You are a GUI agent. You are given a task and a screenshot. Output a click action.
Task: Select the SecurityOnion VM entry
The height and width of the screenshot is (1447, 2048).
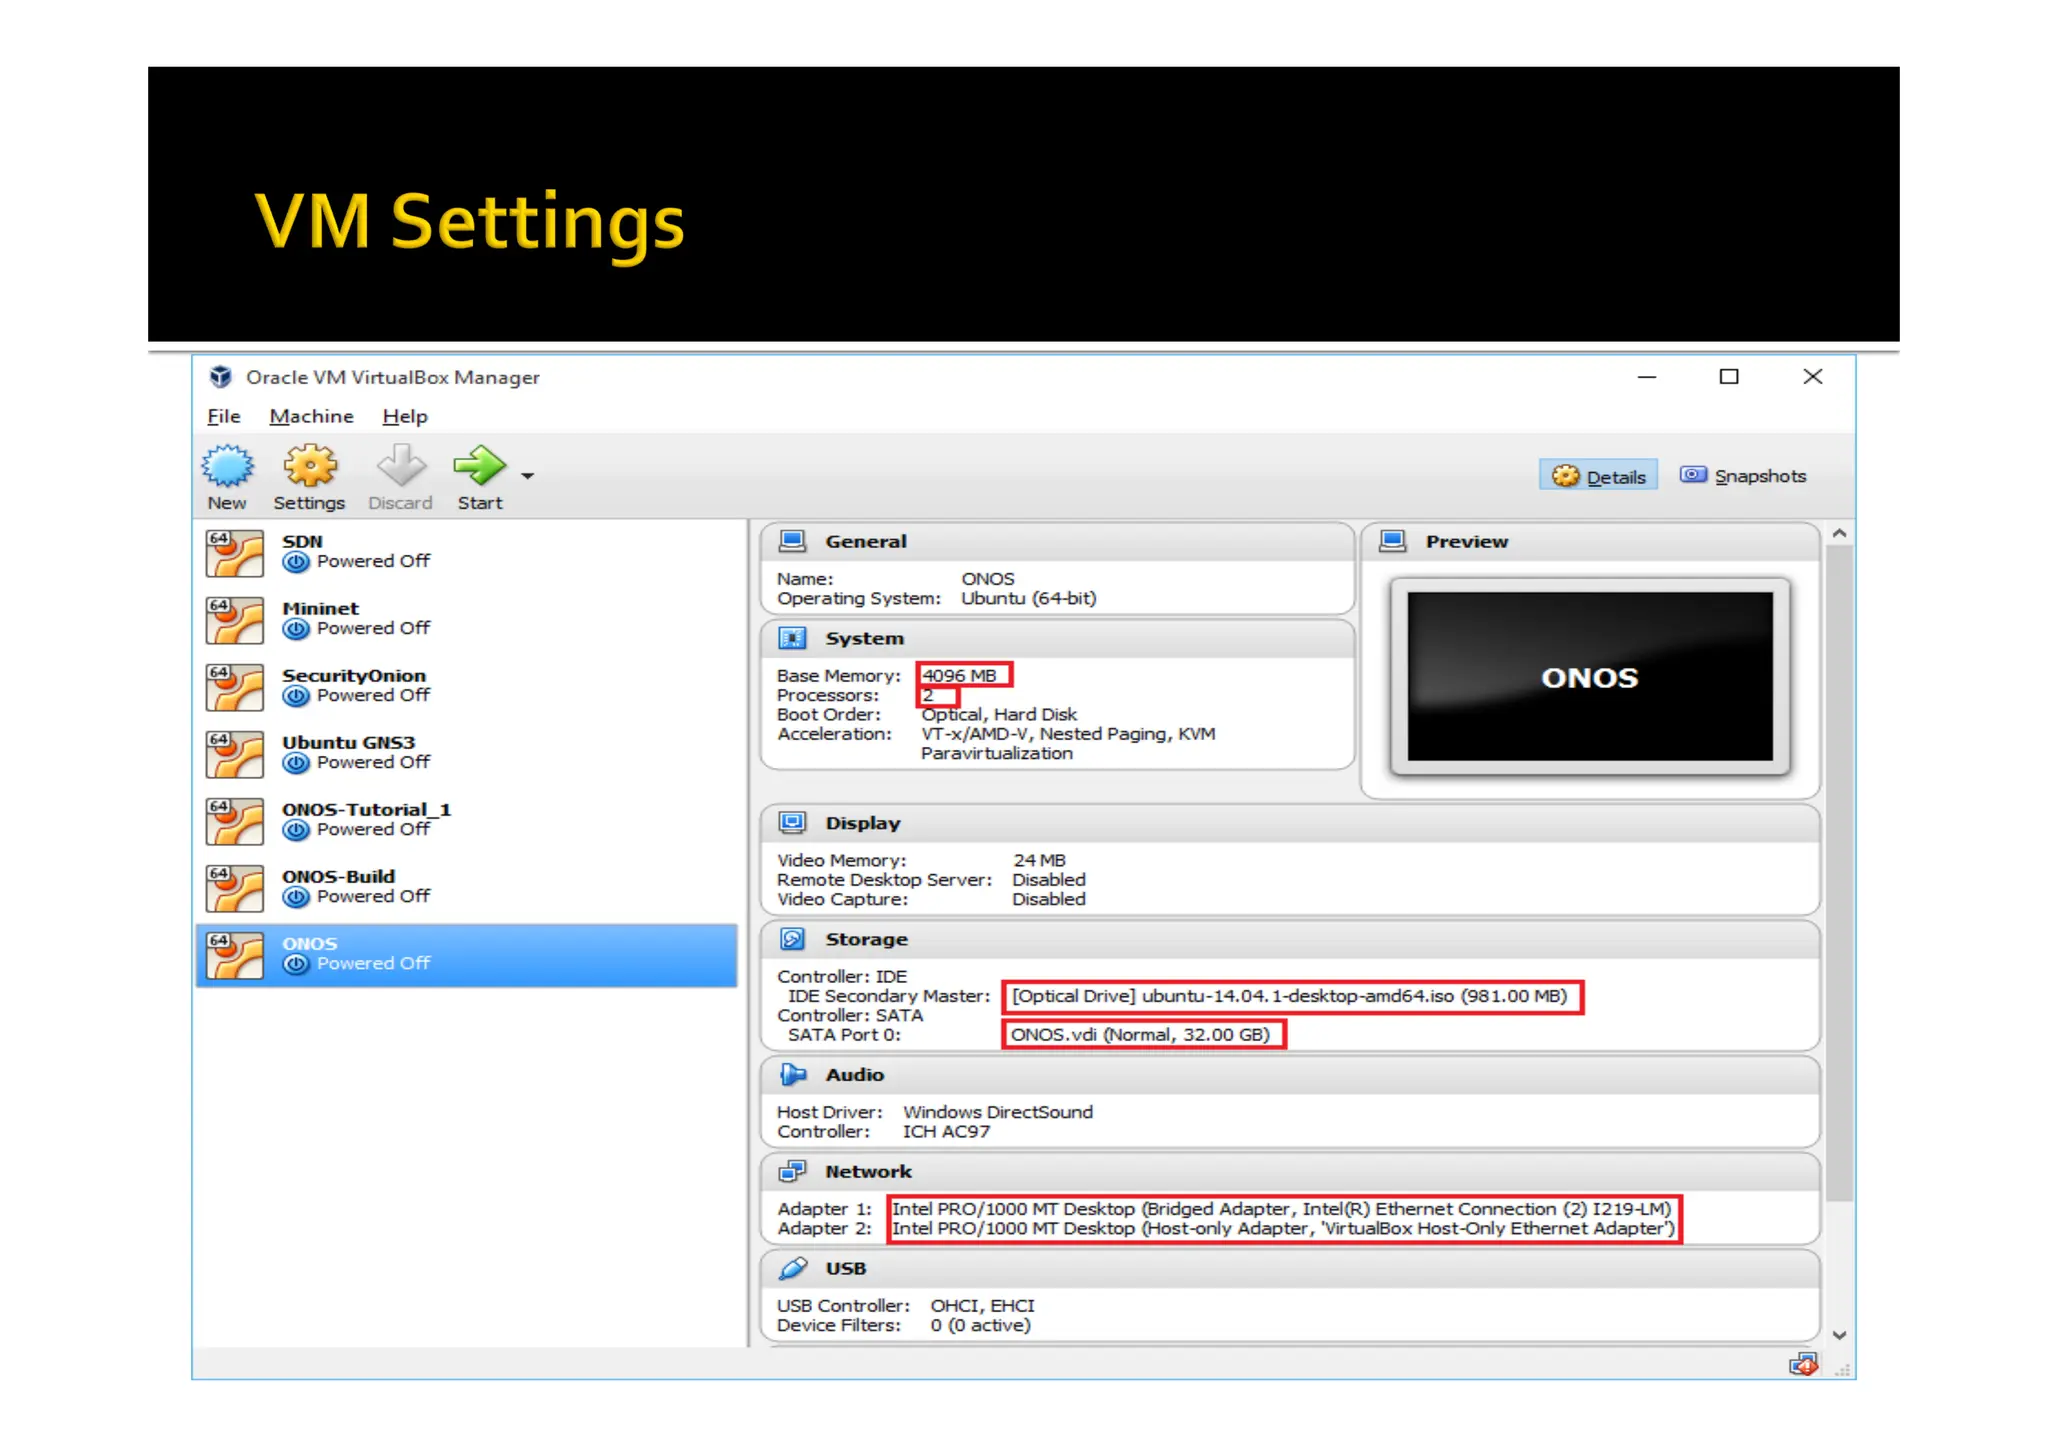click(353, 685)
